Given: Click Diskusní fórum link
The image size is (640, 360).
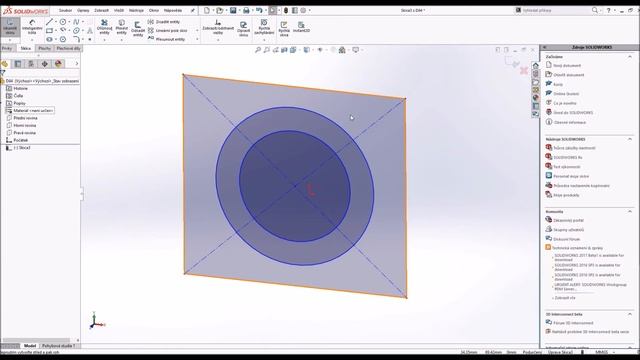Looking at the screenshot, I should 567,239.
